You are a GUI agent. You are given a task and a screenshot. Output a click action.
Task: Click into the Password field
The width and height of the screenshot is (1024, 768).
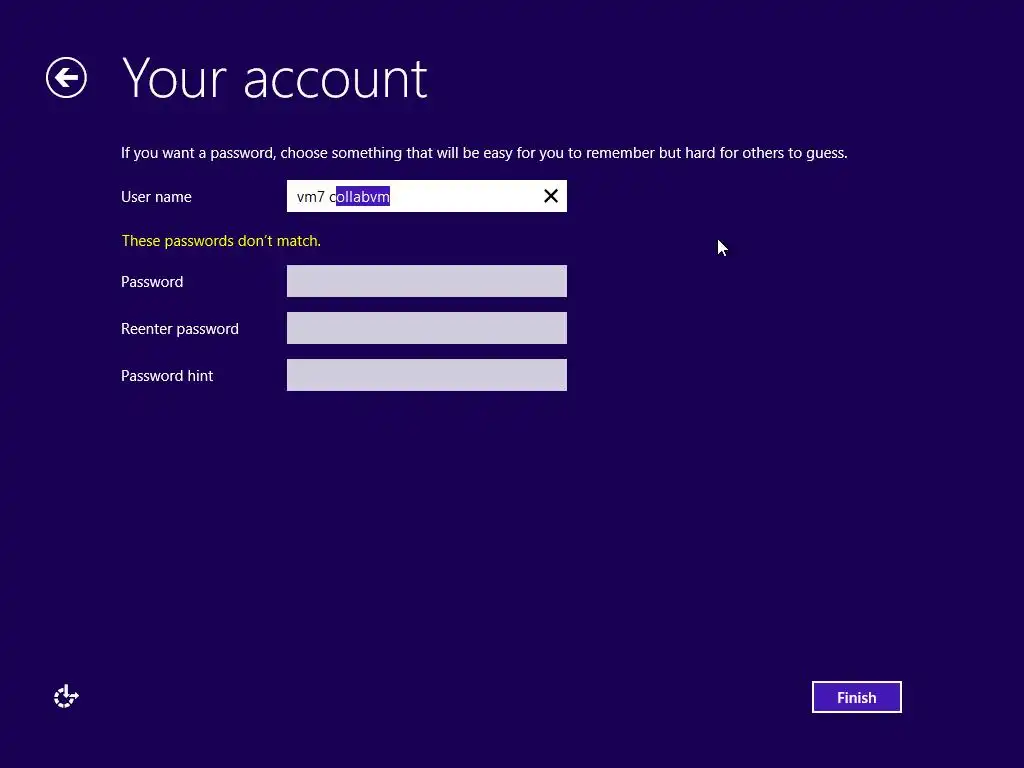point(426,281)
